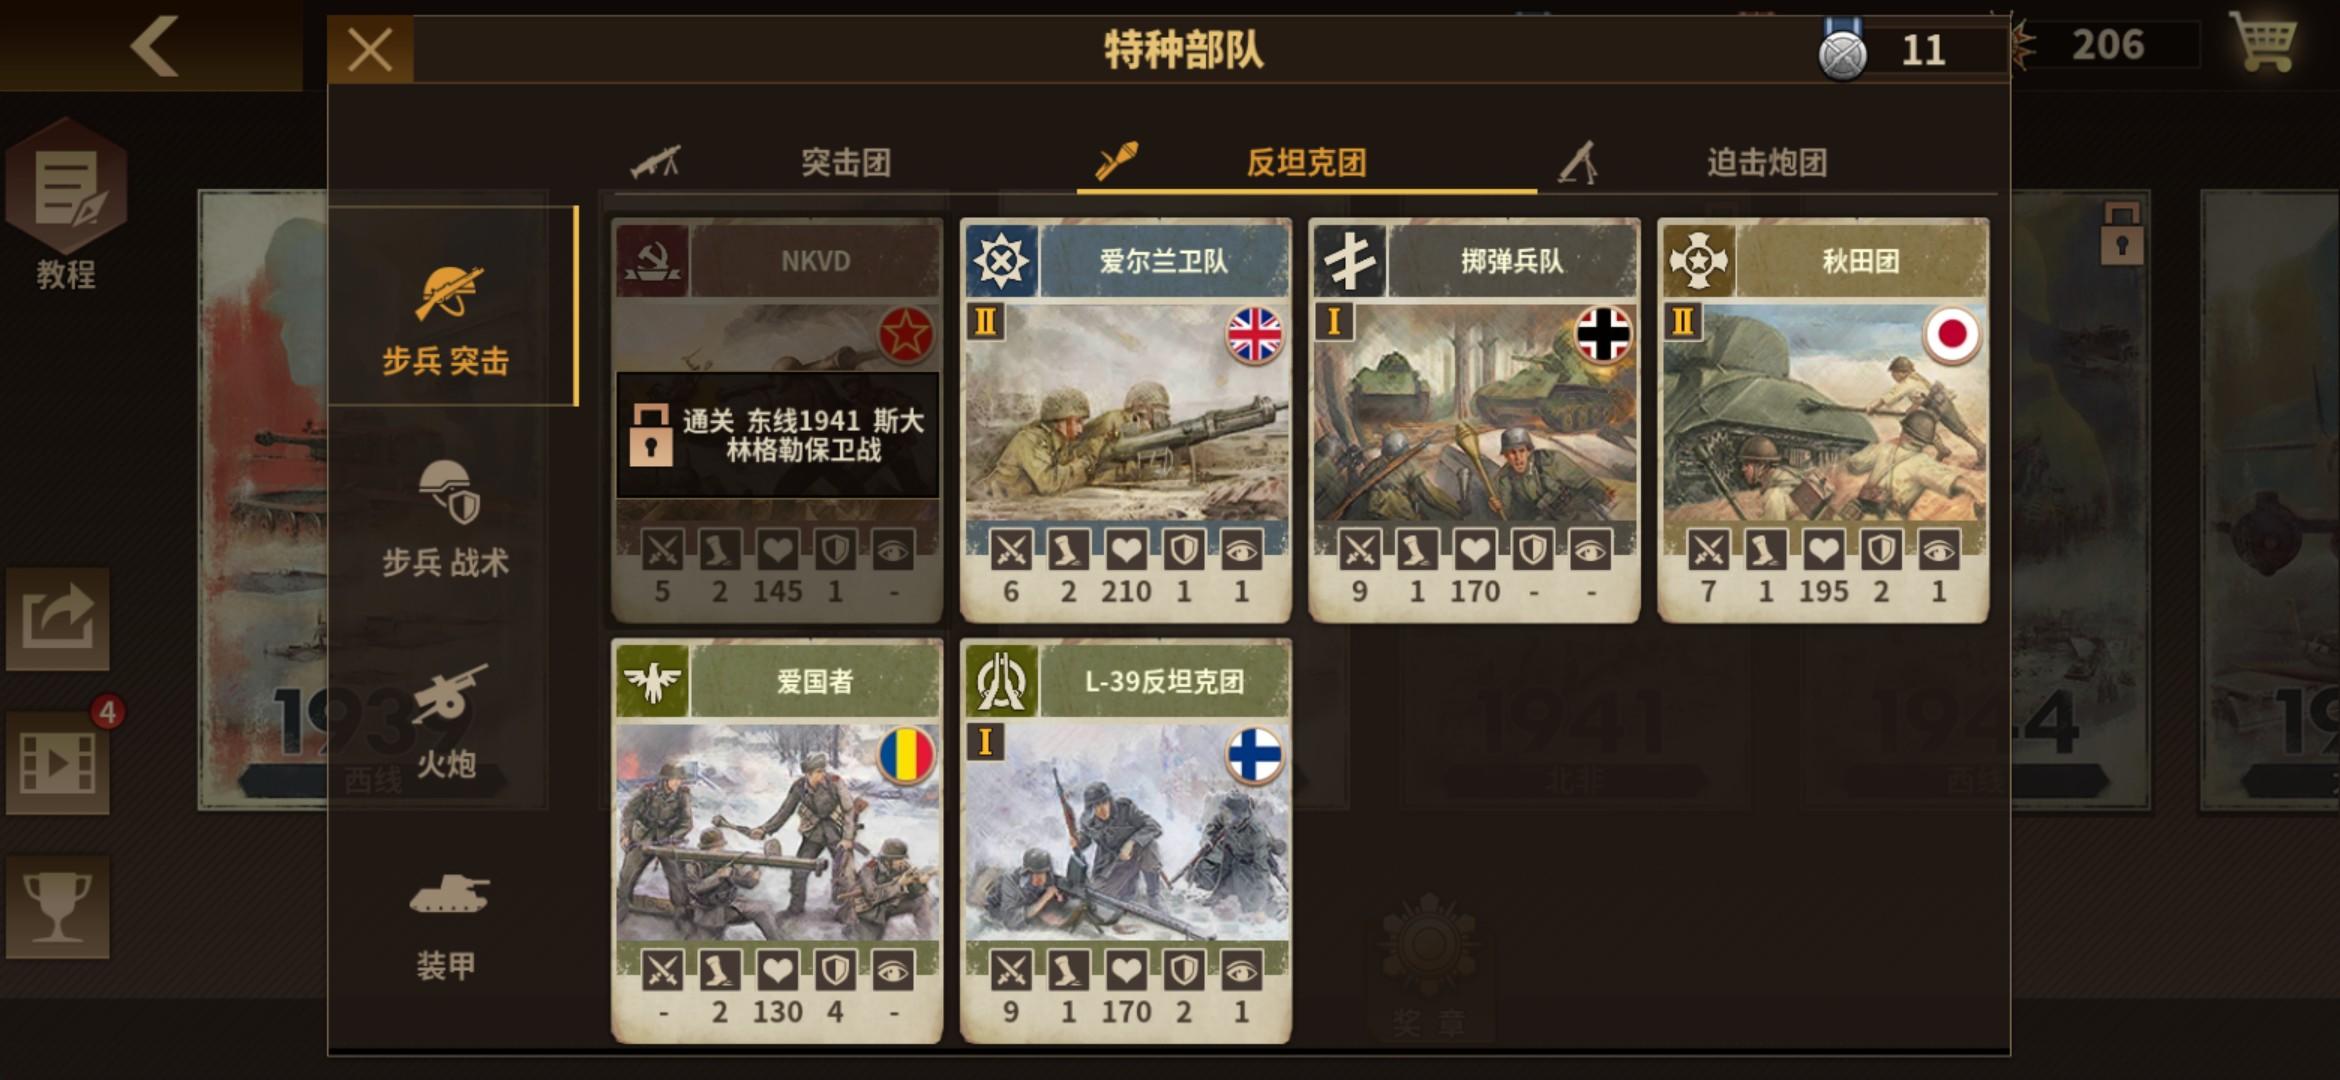The image size is (2340, 1080).
Task: Choose the 秋田团 unit card
Action: 1823,420
